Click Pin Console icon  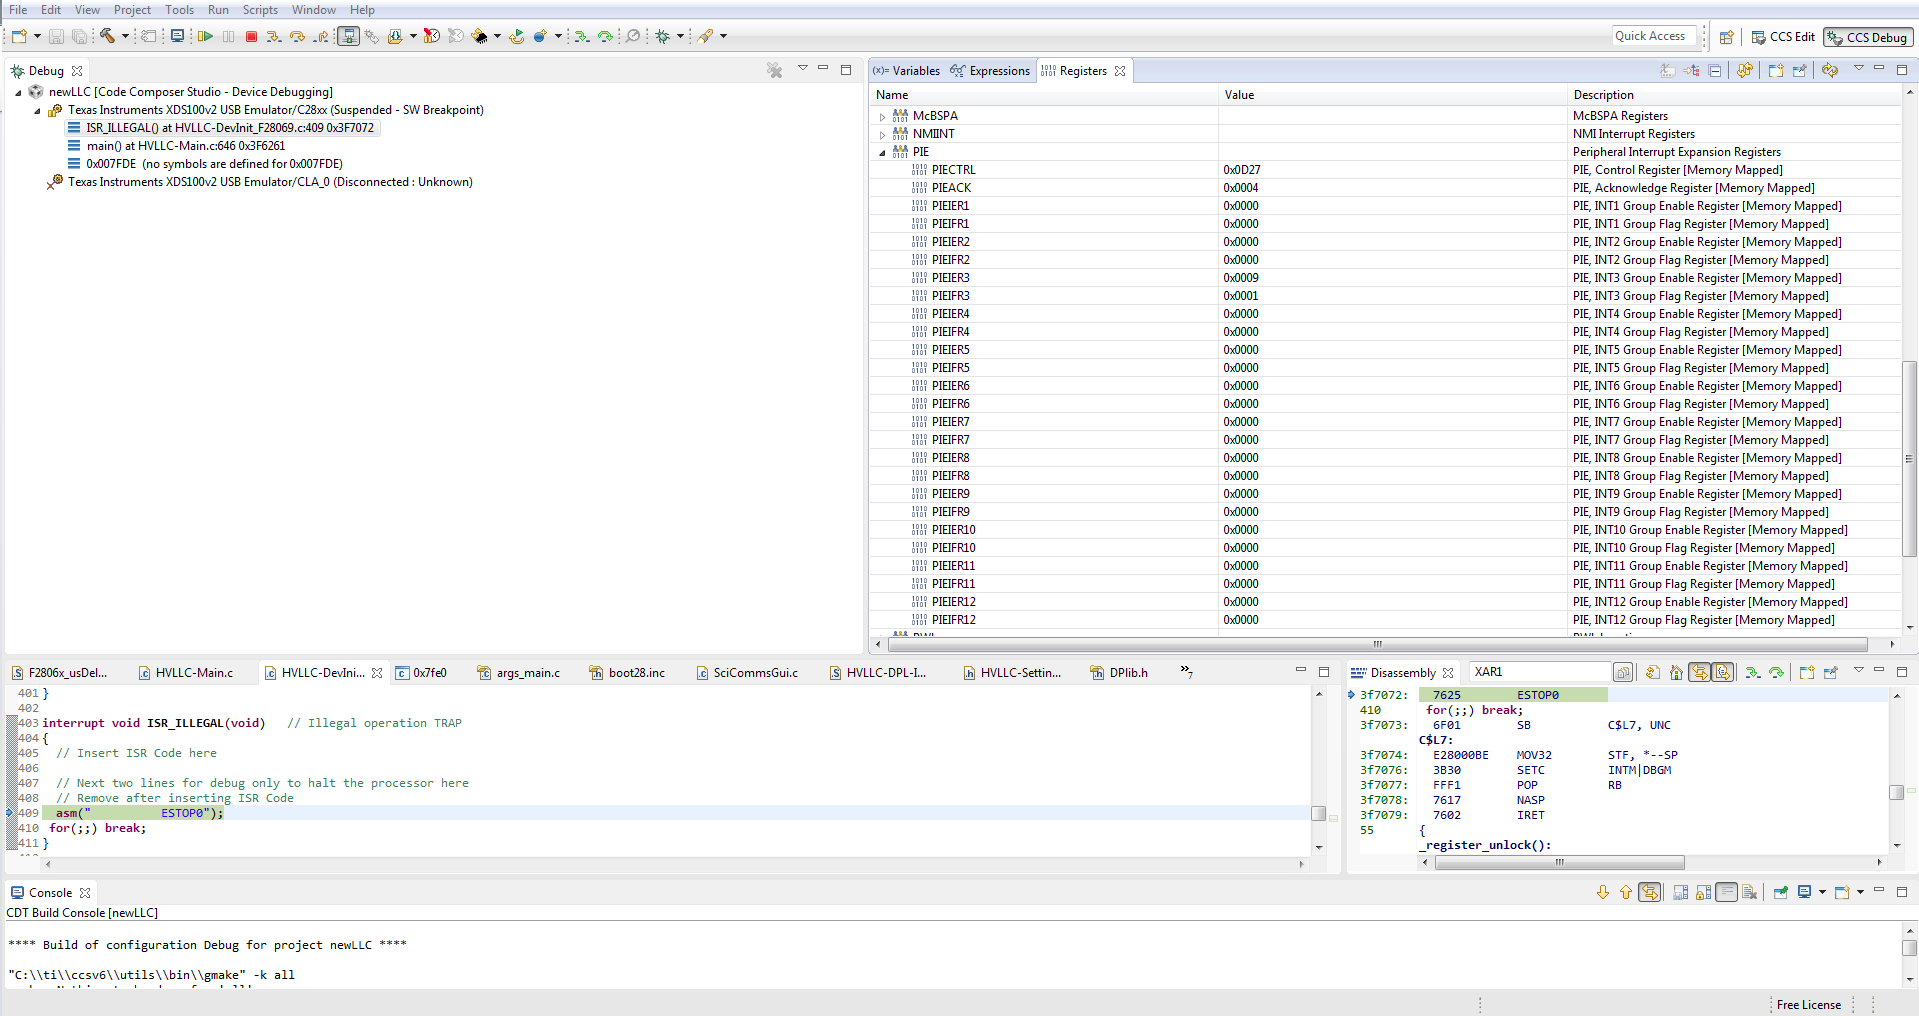tap(1780, 892)
